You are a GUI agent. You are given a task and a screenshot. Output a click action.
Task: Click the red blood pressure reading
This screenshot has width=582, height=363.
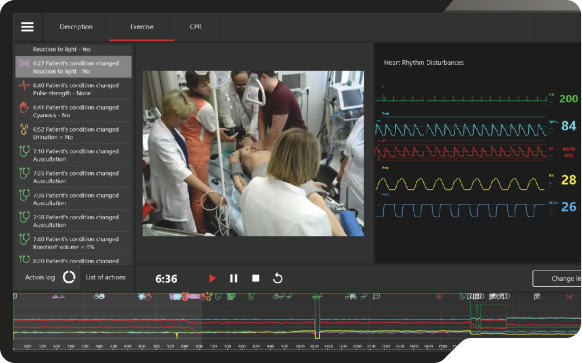pyautogui.click(x=568, y=152)
